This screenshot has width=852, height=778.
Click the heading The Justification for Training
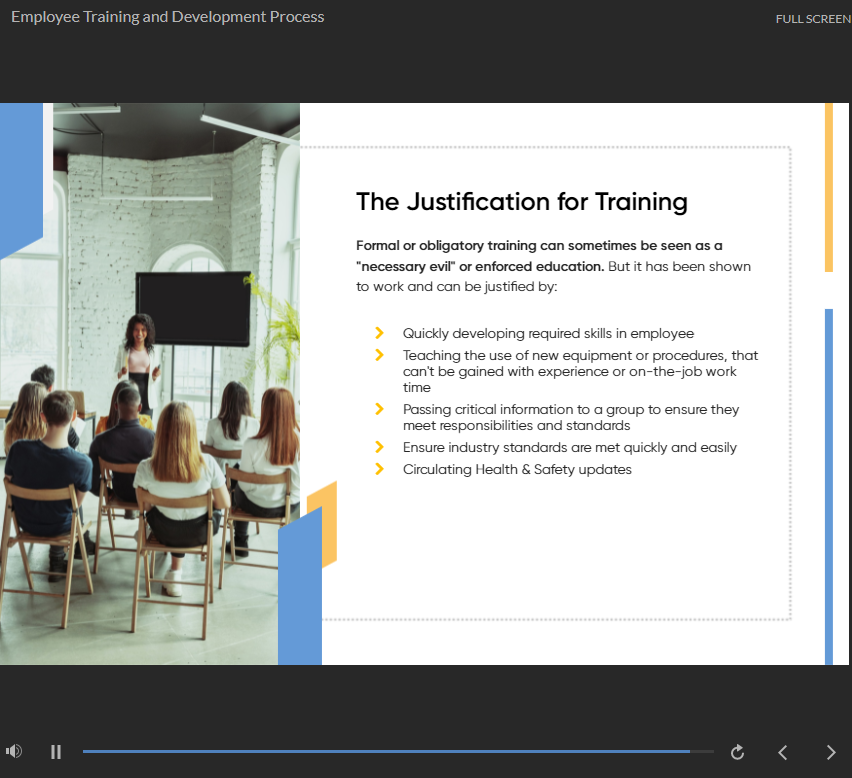click(x=522, y=202)
